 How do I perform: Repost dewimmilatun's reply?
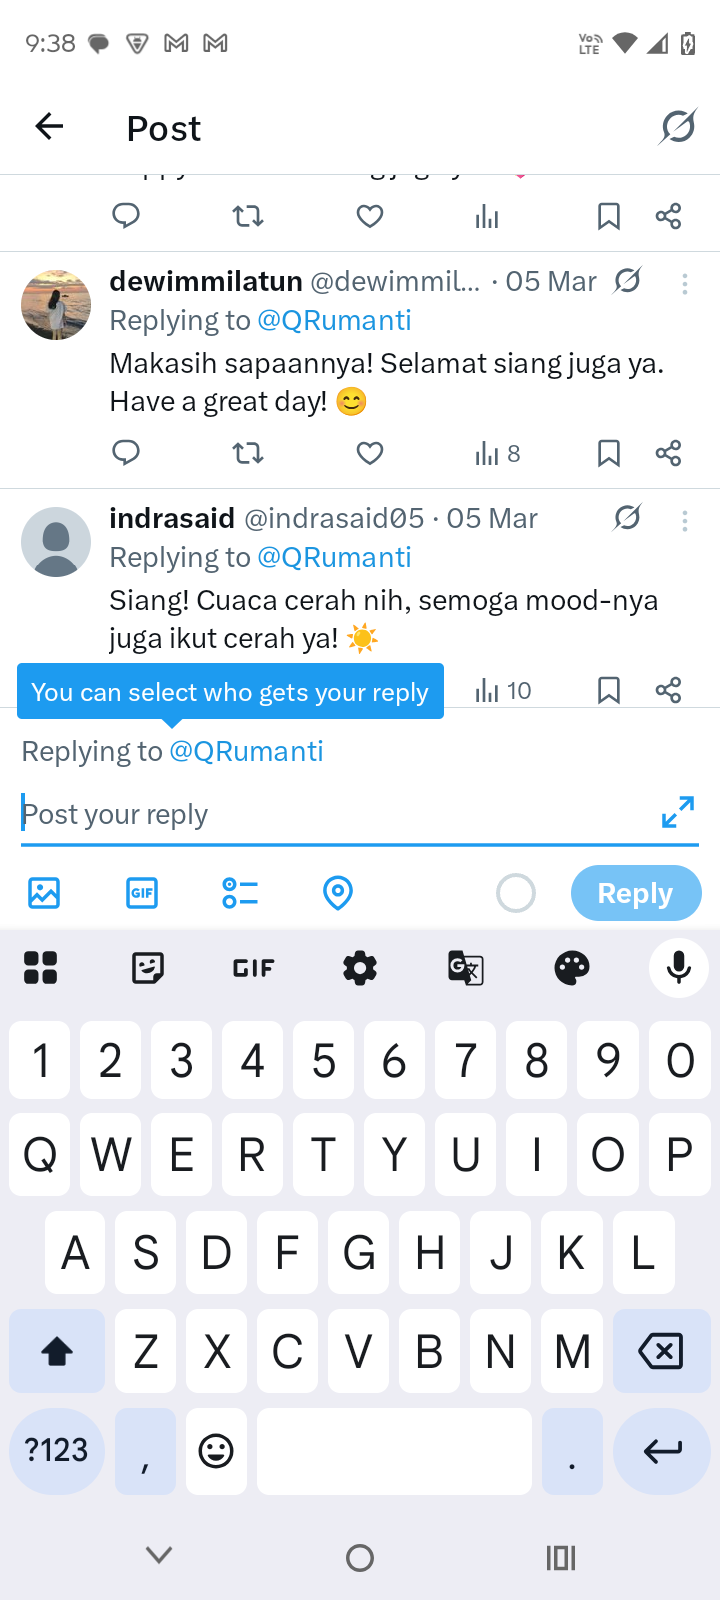point(248,453)
